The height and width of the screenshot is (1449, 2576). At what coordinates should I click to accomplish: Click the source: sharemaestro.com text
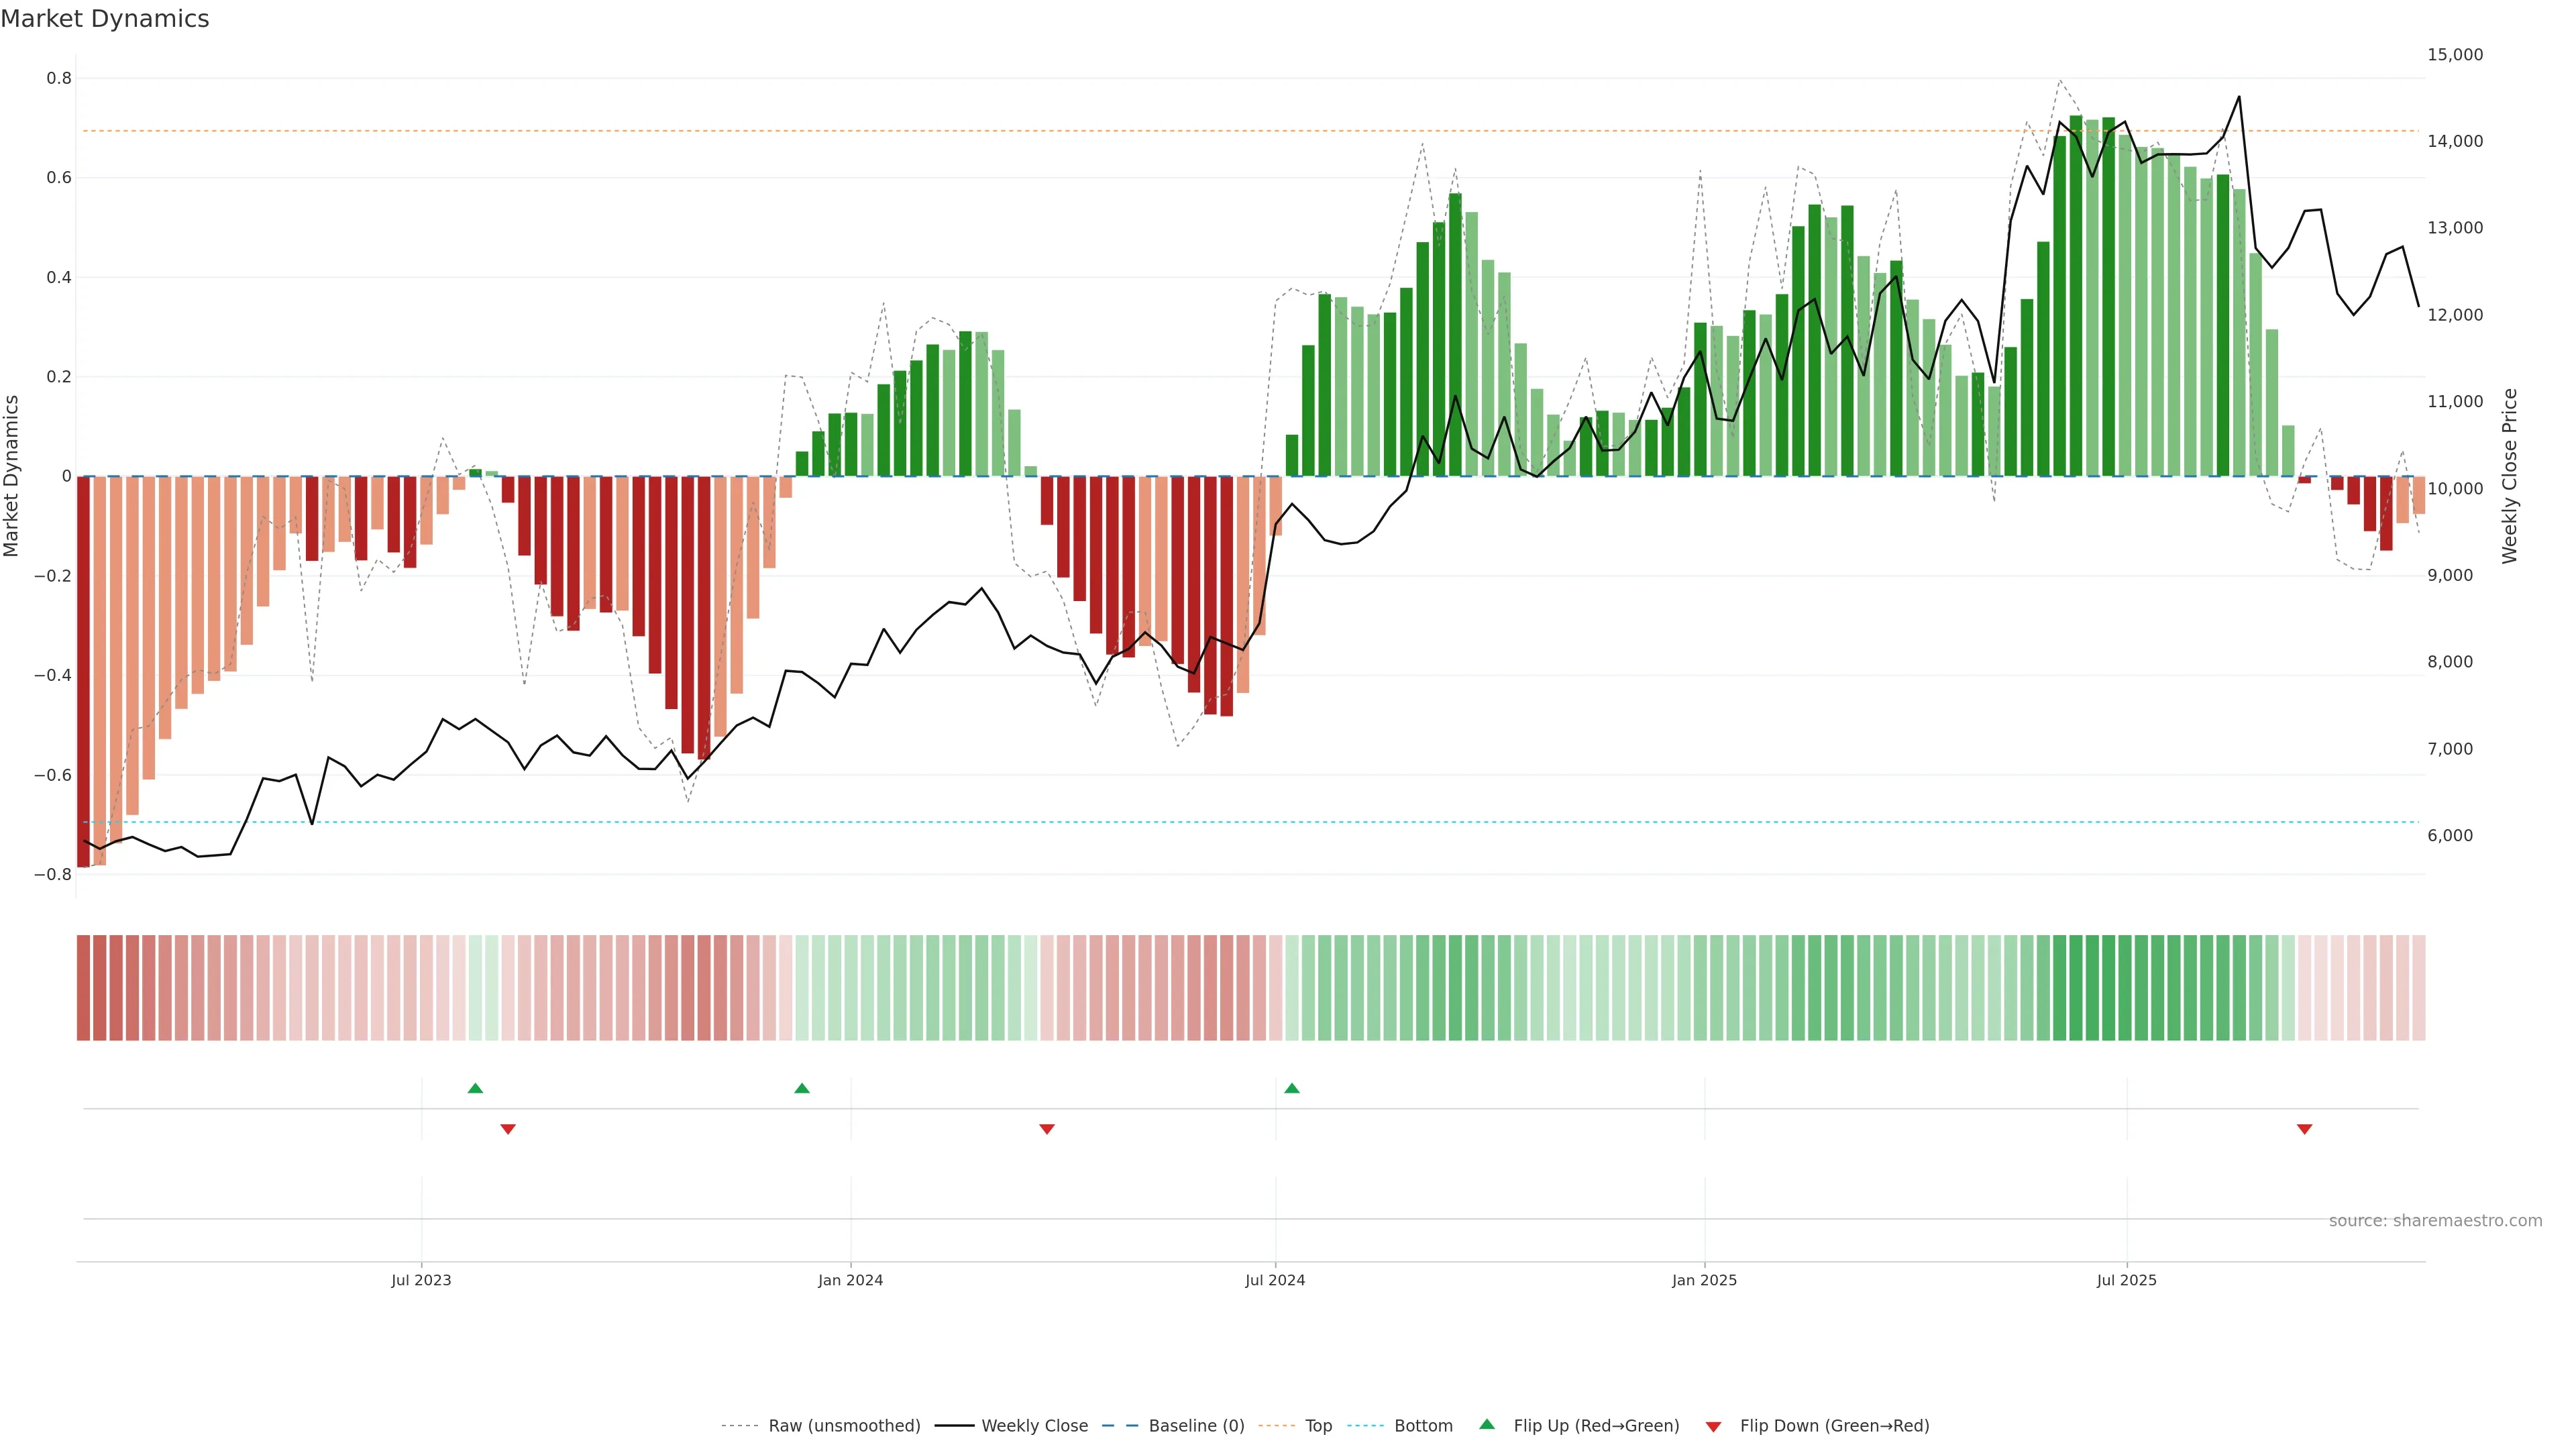2435,1221
